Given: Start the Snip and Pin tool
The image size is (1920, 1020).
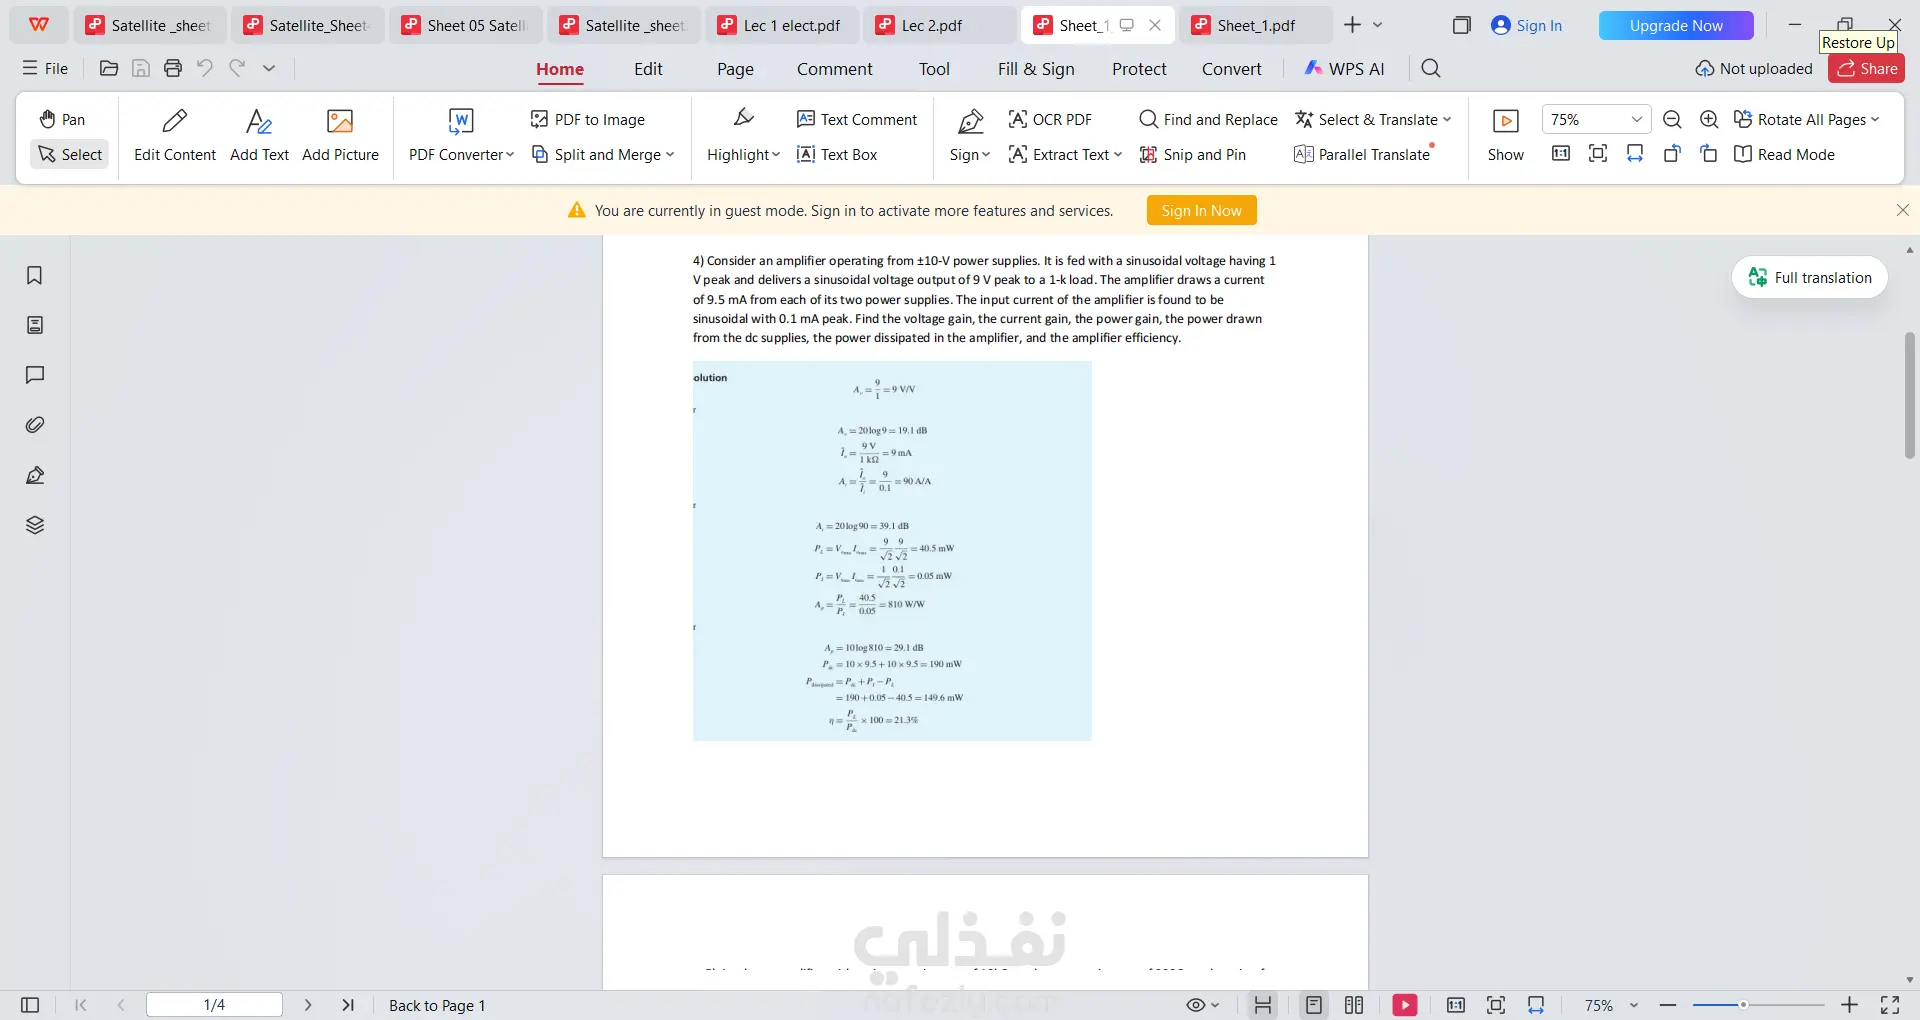Looking at the screenshot, I should [x=1193, y=154].
